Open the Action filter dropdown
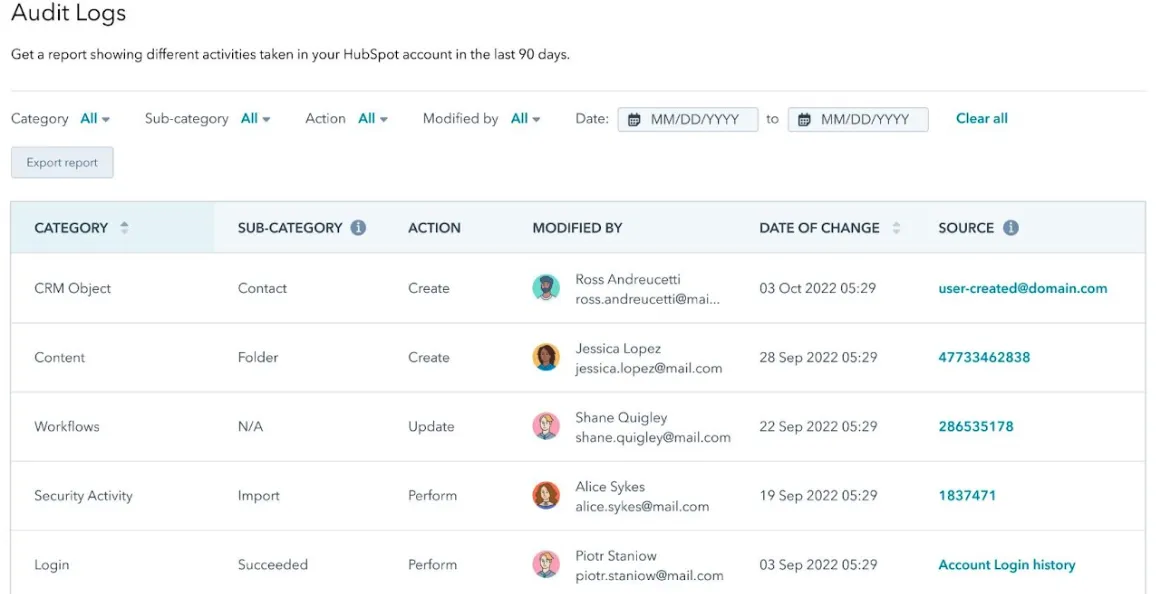Image resolution: width=1163 pixels, height=594 pixels. click(373, 119)
